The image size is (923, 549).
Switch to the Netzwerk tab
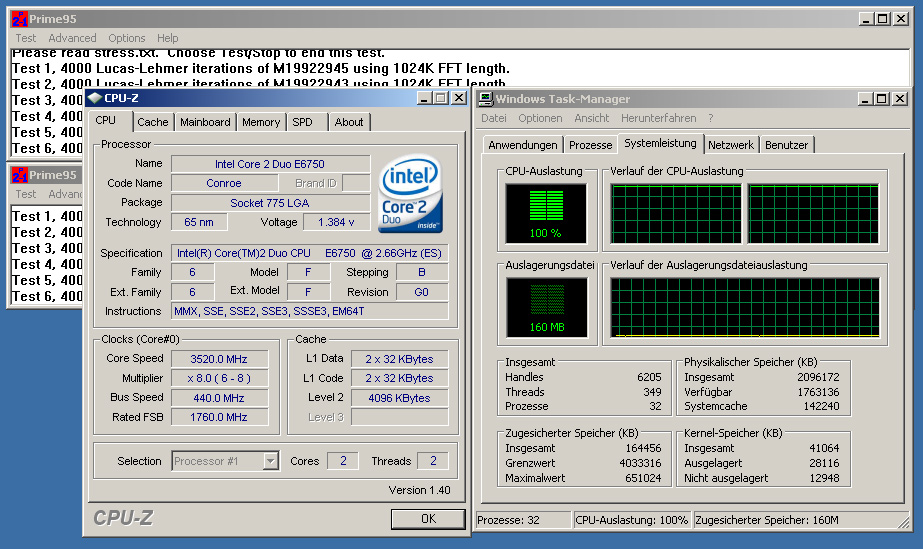[731, 145]
